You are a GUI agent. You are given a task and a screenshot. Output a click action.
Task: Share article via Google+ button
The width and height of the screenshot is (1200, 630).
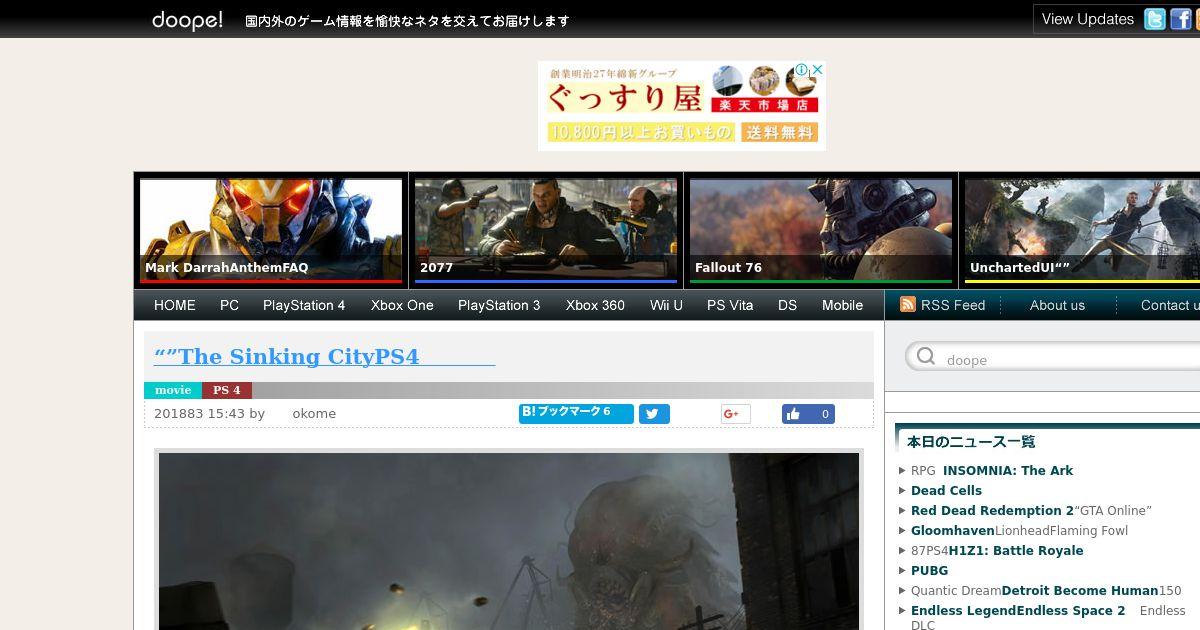pos(735,414)
